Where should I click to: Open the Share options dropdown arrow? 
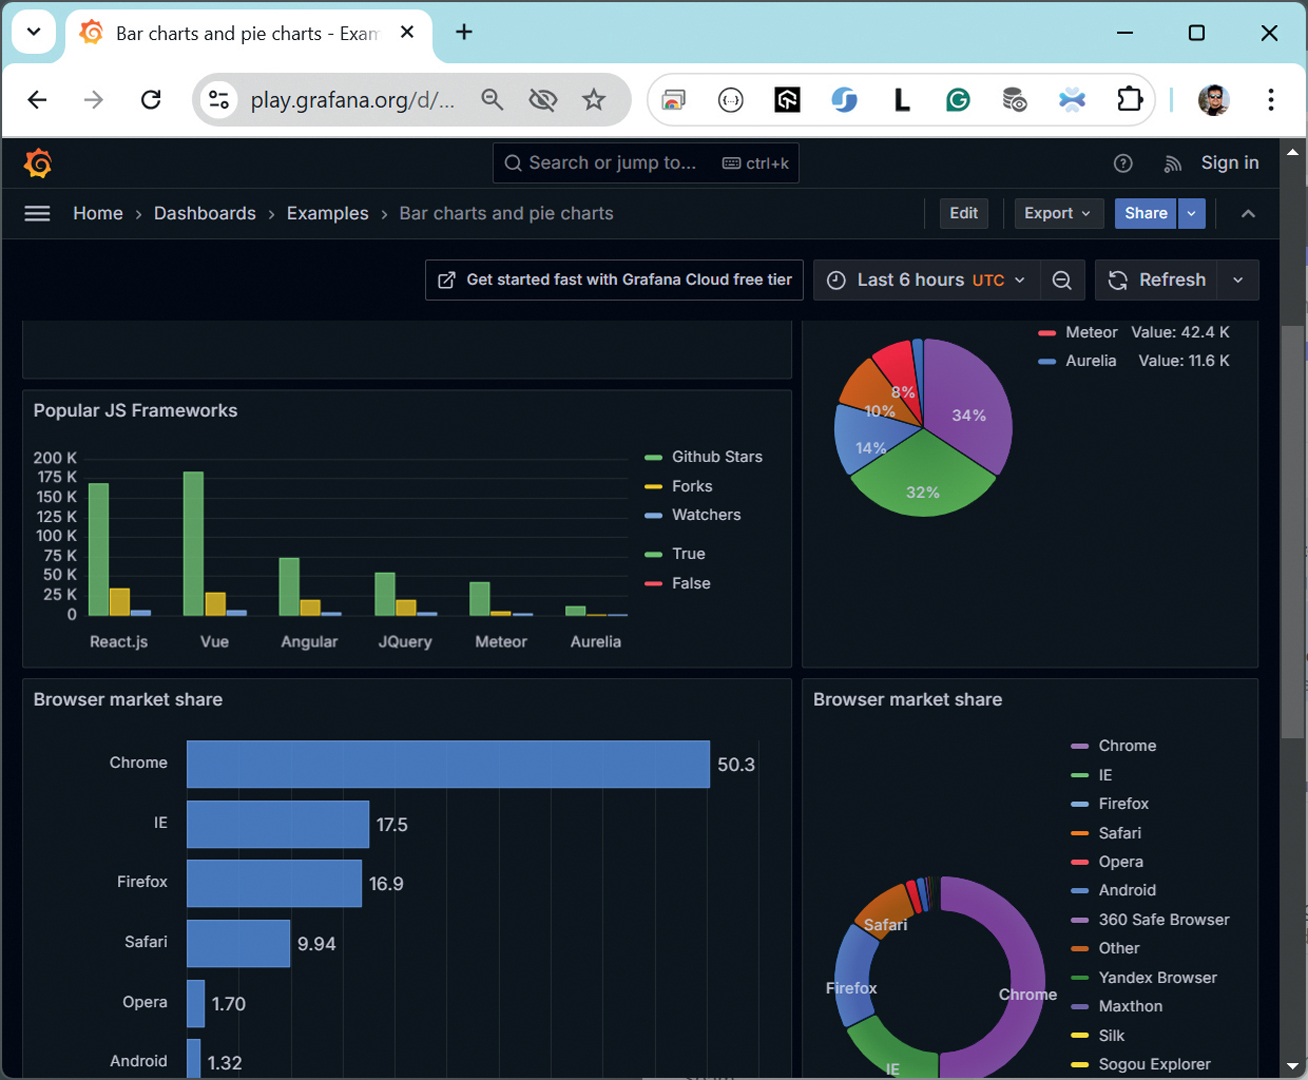tap(1191, 213)
